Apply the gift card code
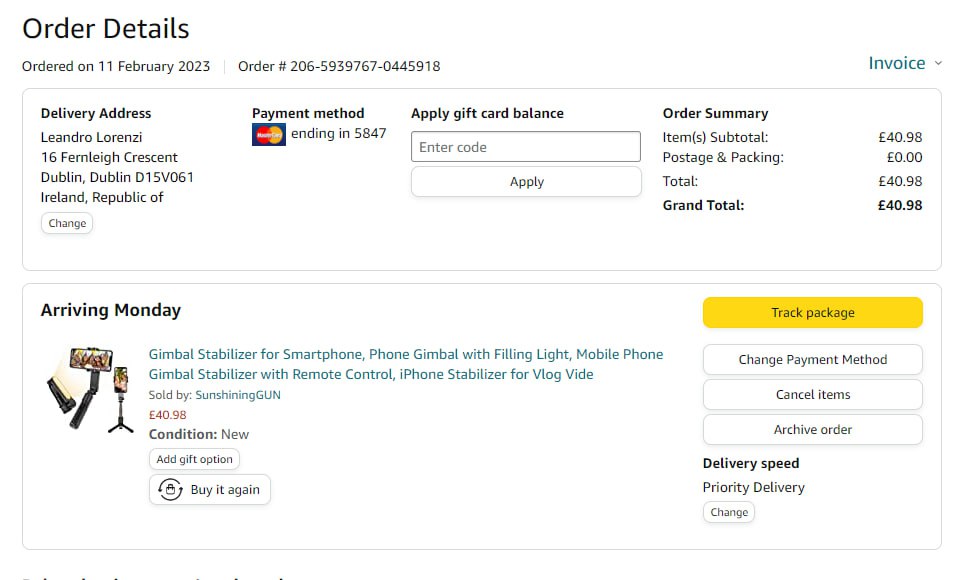Screen dimensions: 954x580 pos(526,182)
